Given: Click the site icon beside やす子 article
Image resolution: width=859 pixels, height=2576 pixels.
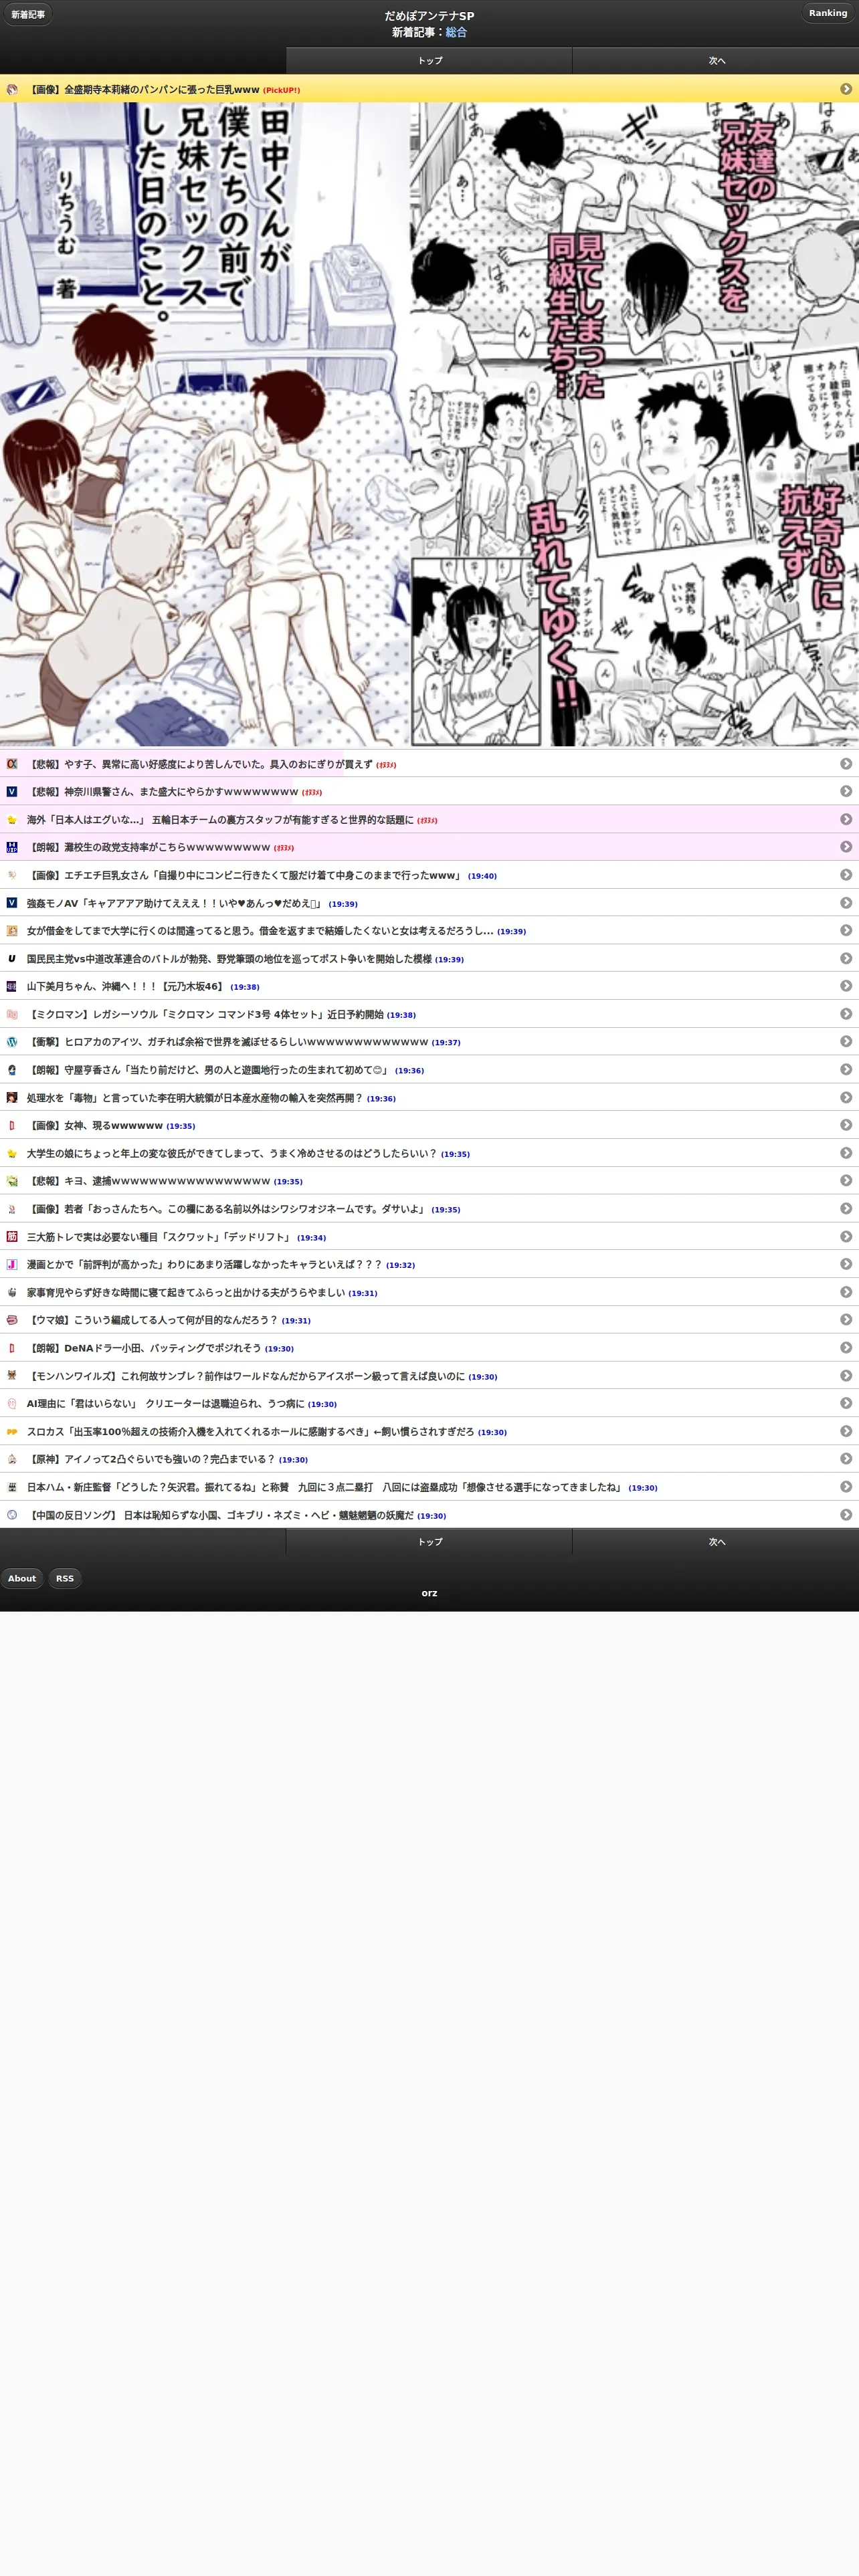Looking at the screenshot, I should coord(12,764).
